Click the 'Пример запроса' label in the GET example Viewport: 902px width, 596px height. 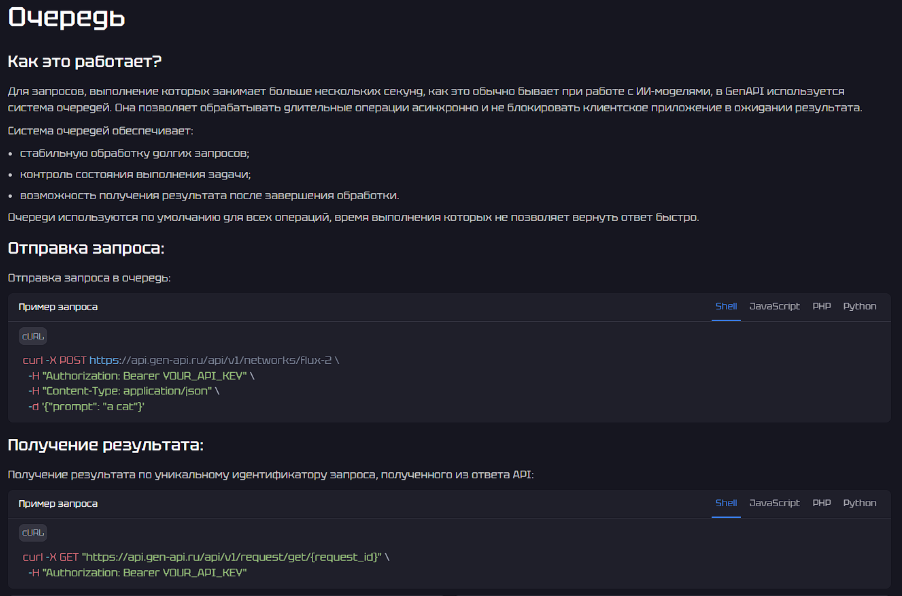tap(58, 504)
